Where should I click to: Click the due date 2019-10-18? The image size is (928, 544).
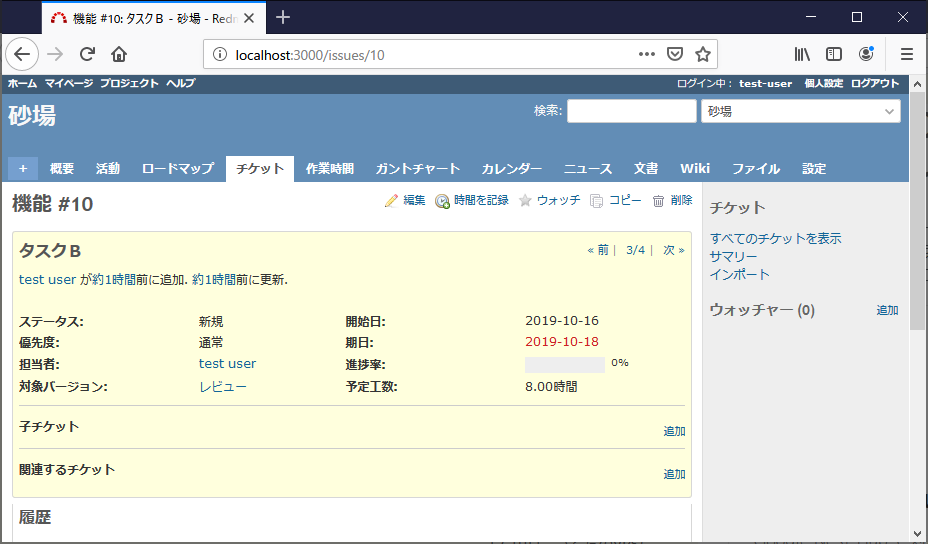pyautogui.click(x=562, y=342)
